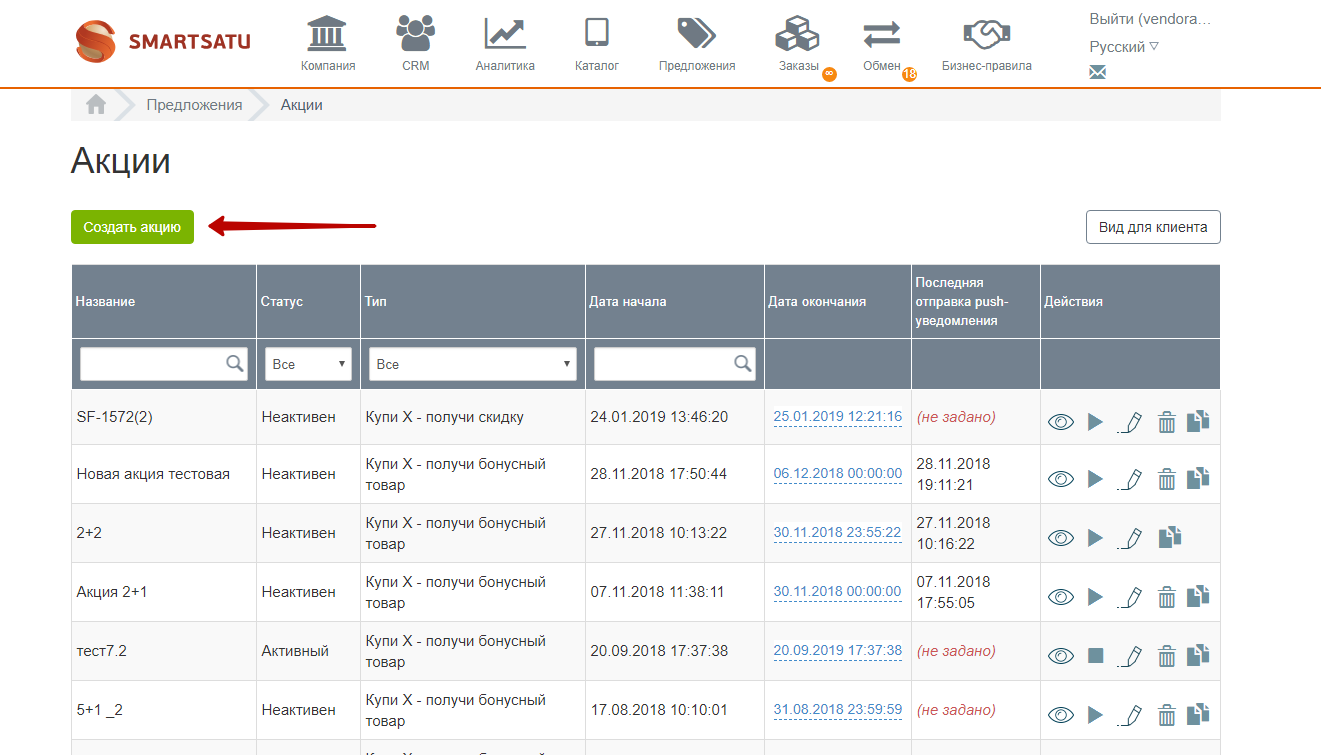Start the Новая акция тестовая promotion

[x=1095, y=479]
